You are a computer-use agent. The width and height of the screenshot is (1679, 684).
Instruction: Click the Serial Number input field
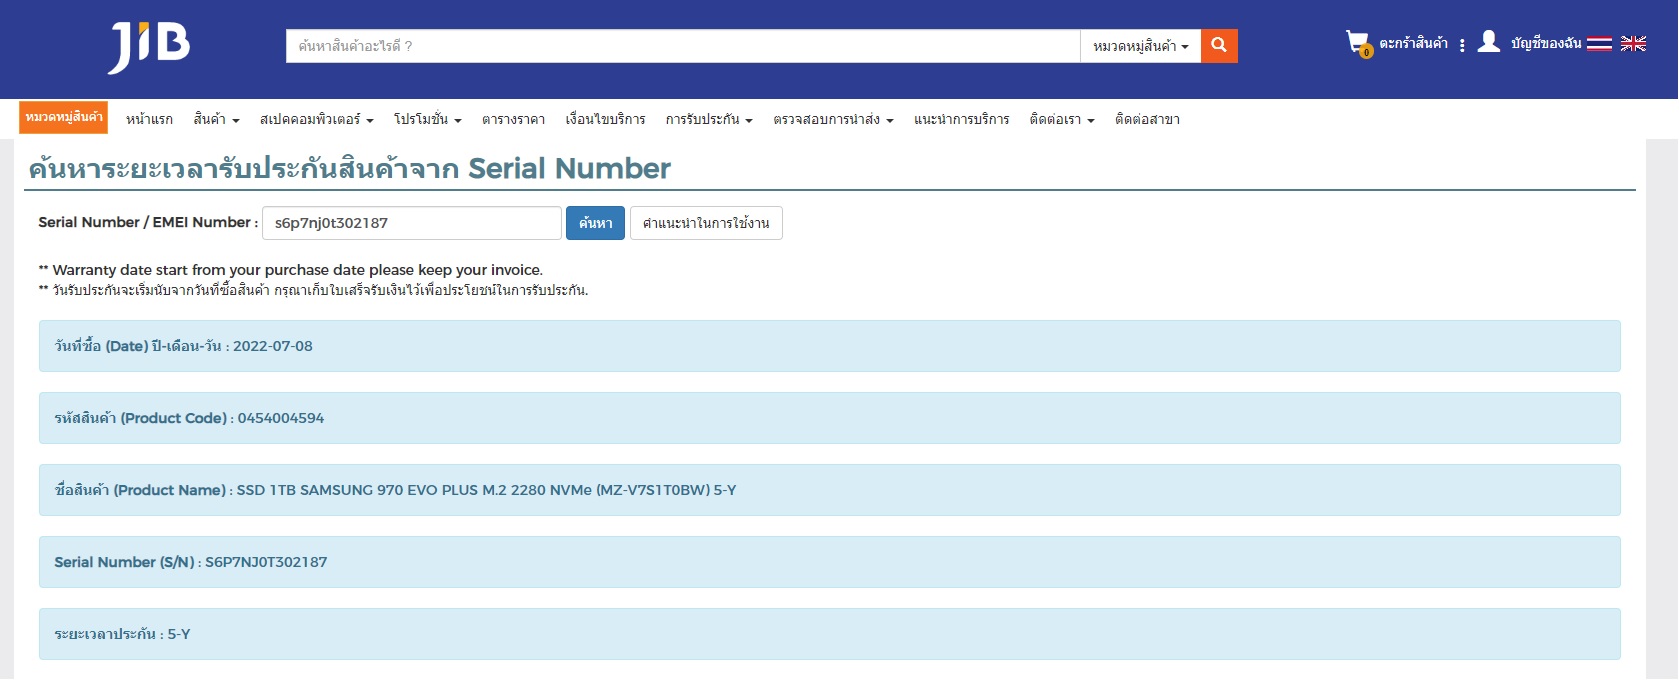point(412,223)
